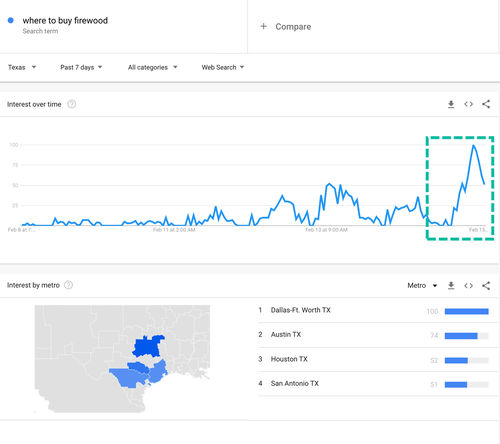The height and width of the screenshot is (444, 500).
Task: Switch the Metro breakdown dropdown
Action: (422, 286)
